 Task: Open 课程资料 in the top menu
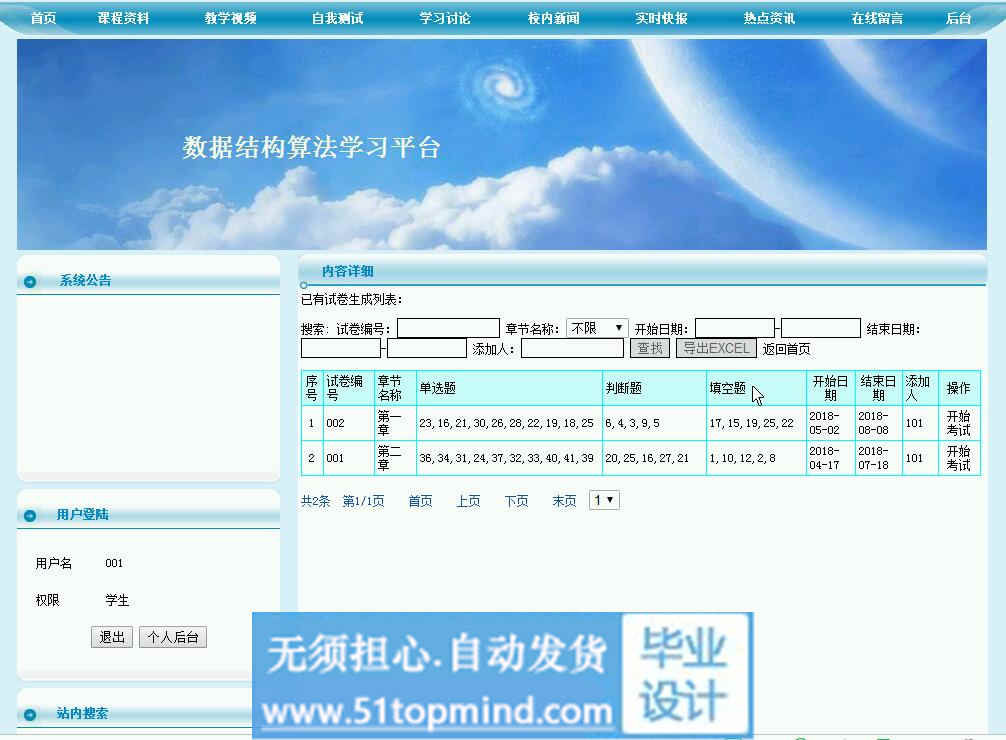[x=123, y=18]
